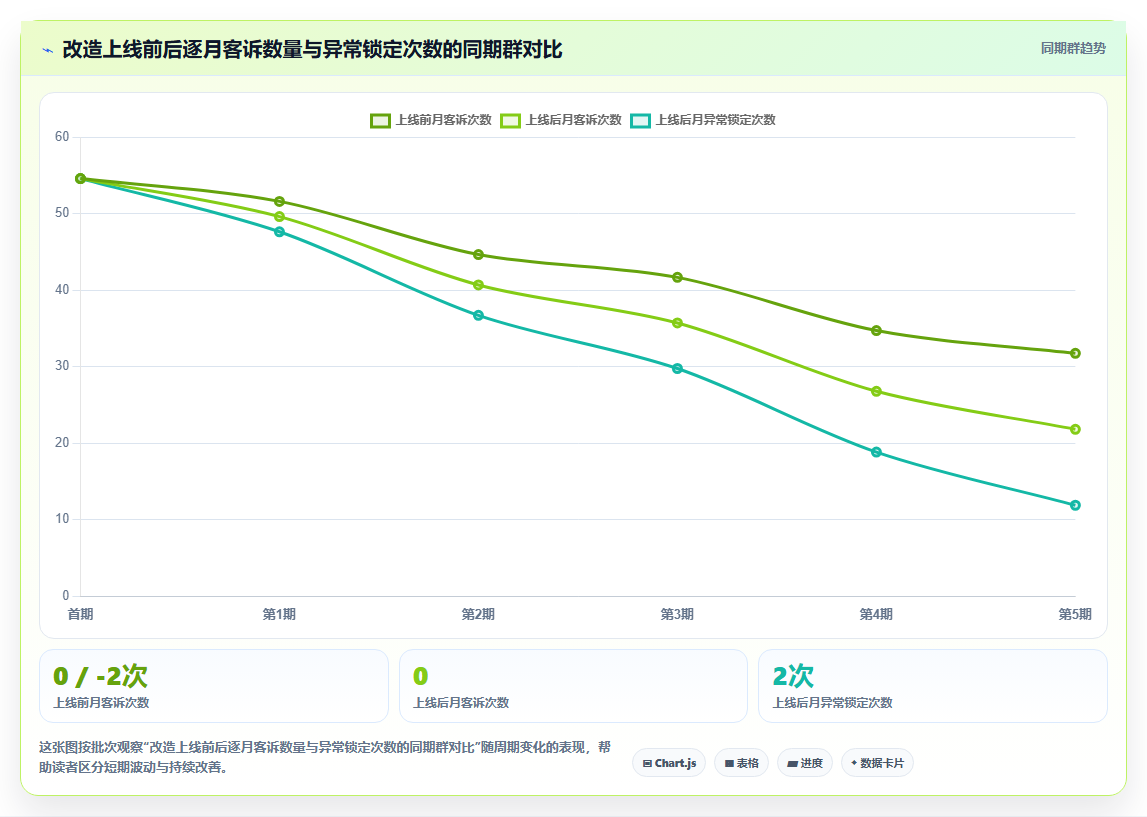Toggle the 上线后月异常锁定次数 legend swatch
This screenshot has width=1147, height=817.
[640, 121]
